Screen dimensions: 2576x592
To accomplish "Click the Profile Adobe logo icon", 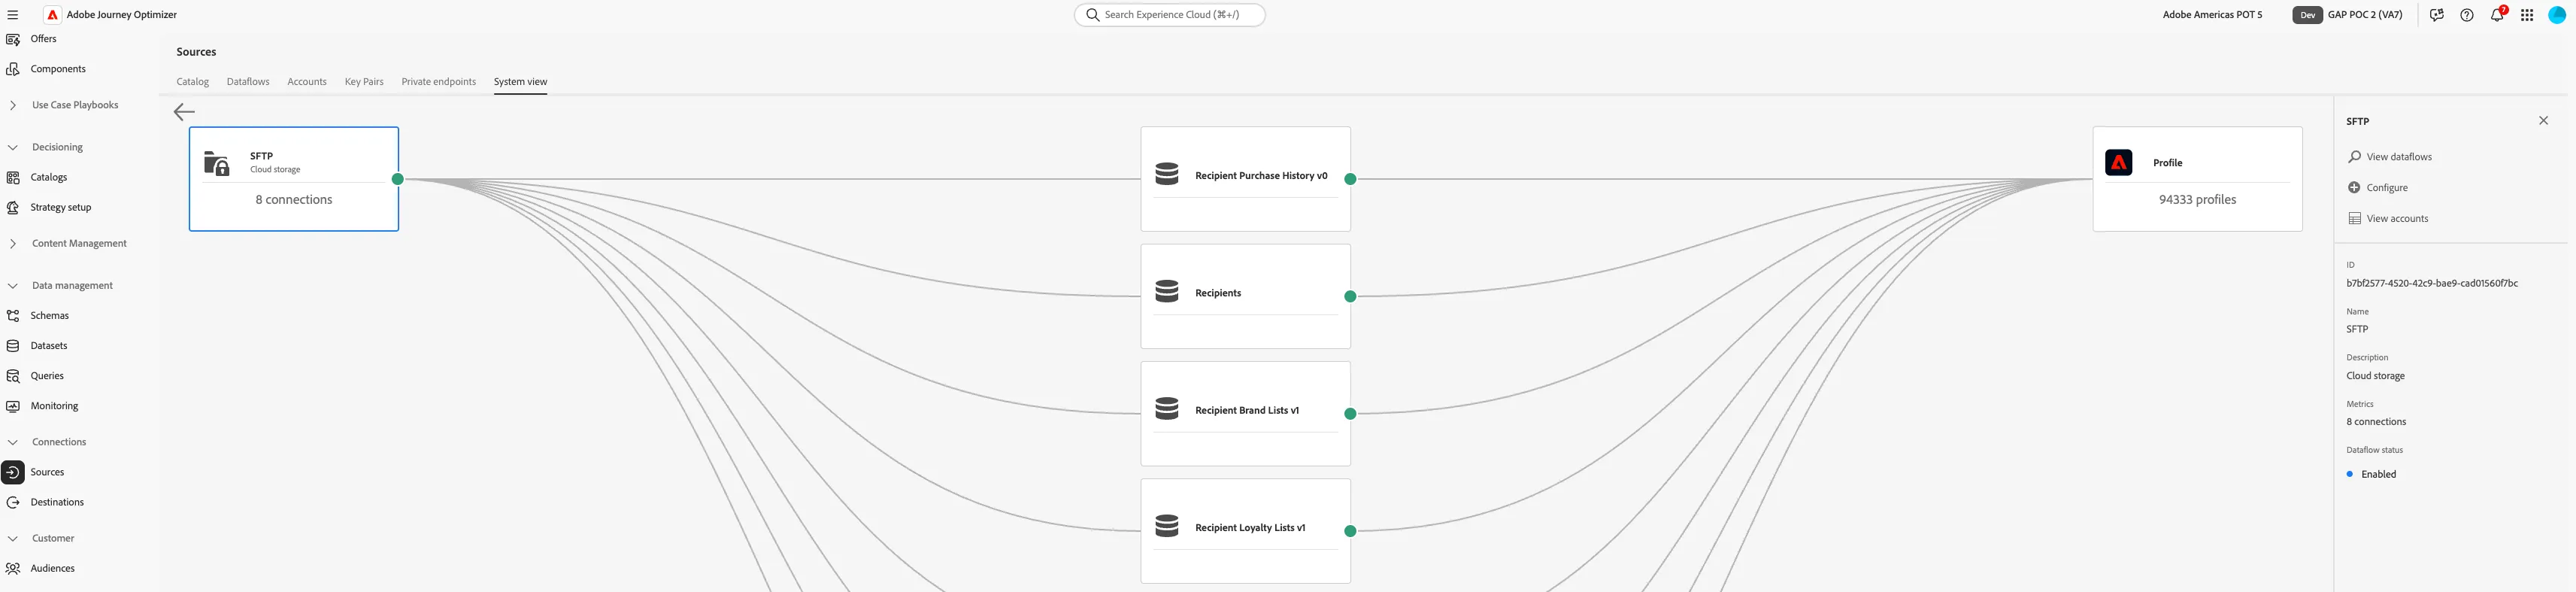I will pyautogui.click(x=2119, y=162).
